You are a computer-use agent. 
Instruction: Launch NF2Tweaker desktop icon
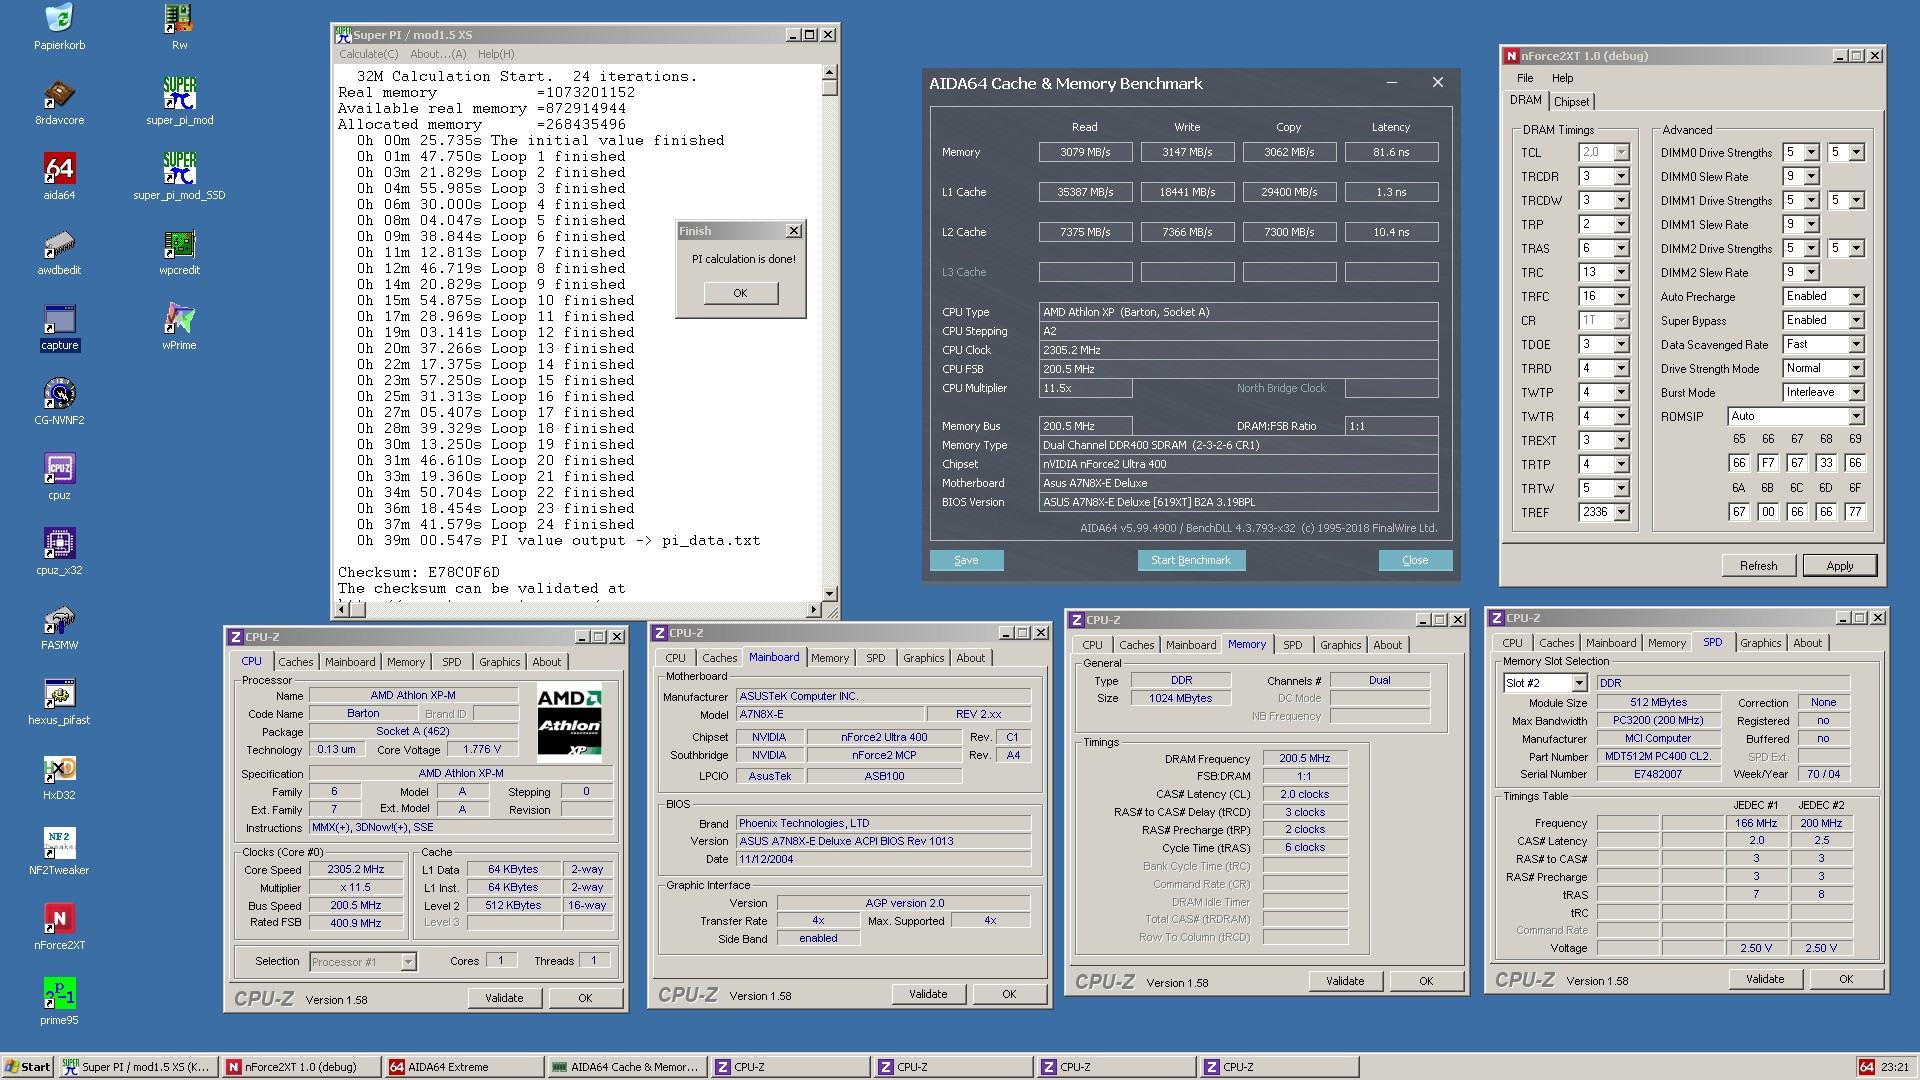pyautogui.click(x=59, y=852)
